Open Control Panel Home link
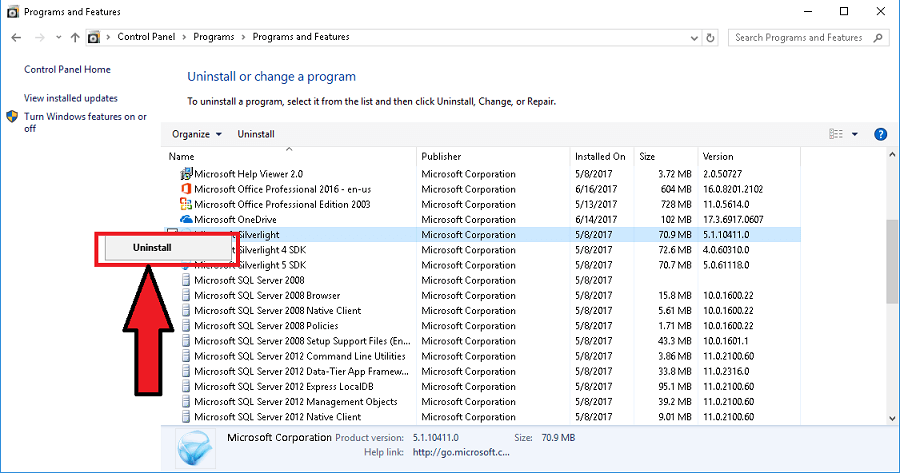Screen dimensions: 900x473 [x=67, y=69]
